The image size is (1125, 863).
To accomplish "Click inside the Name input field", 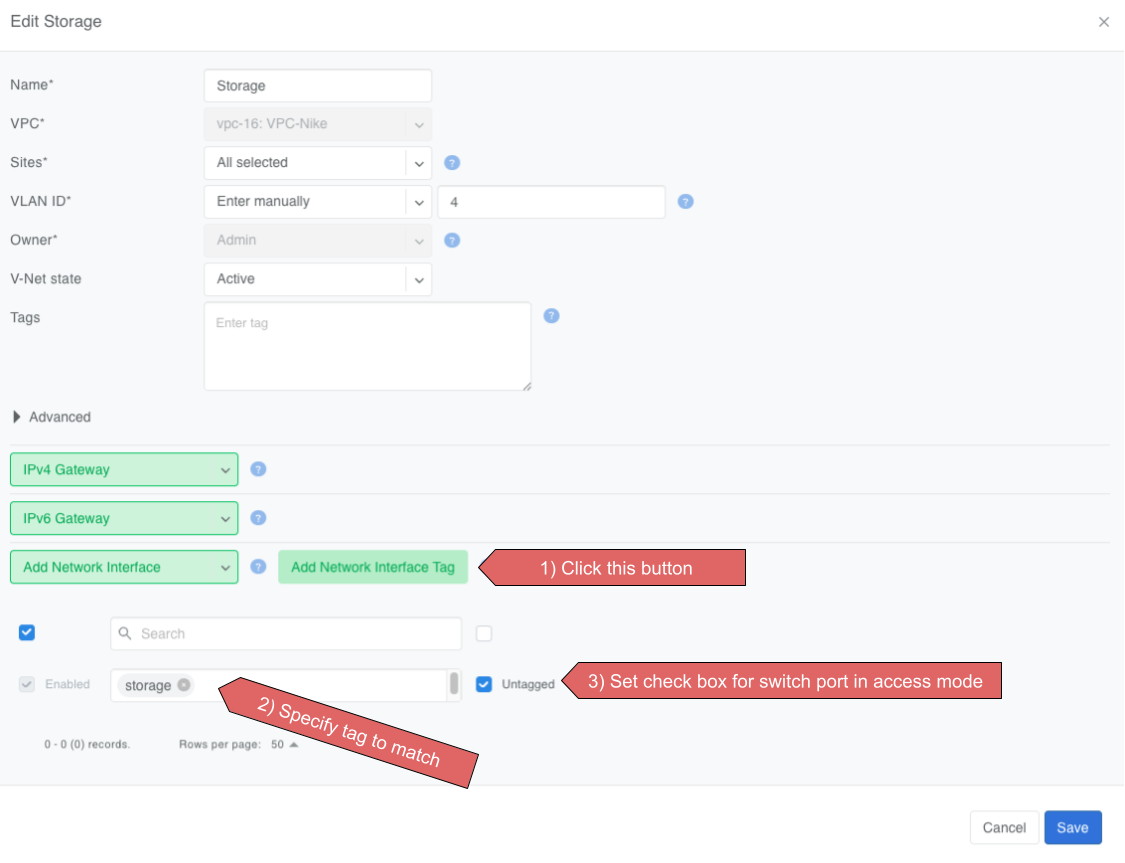I will point(317,85).
